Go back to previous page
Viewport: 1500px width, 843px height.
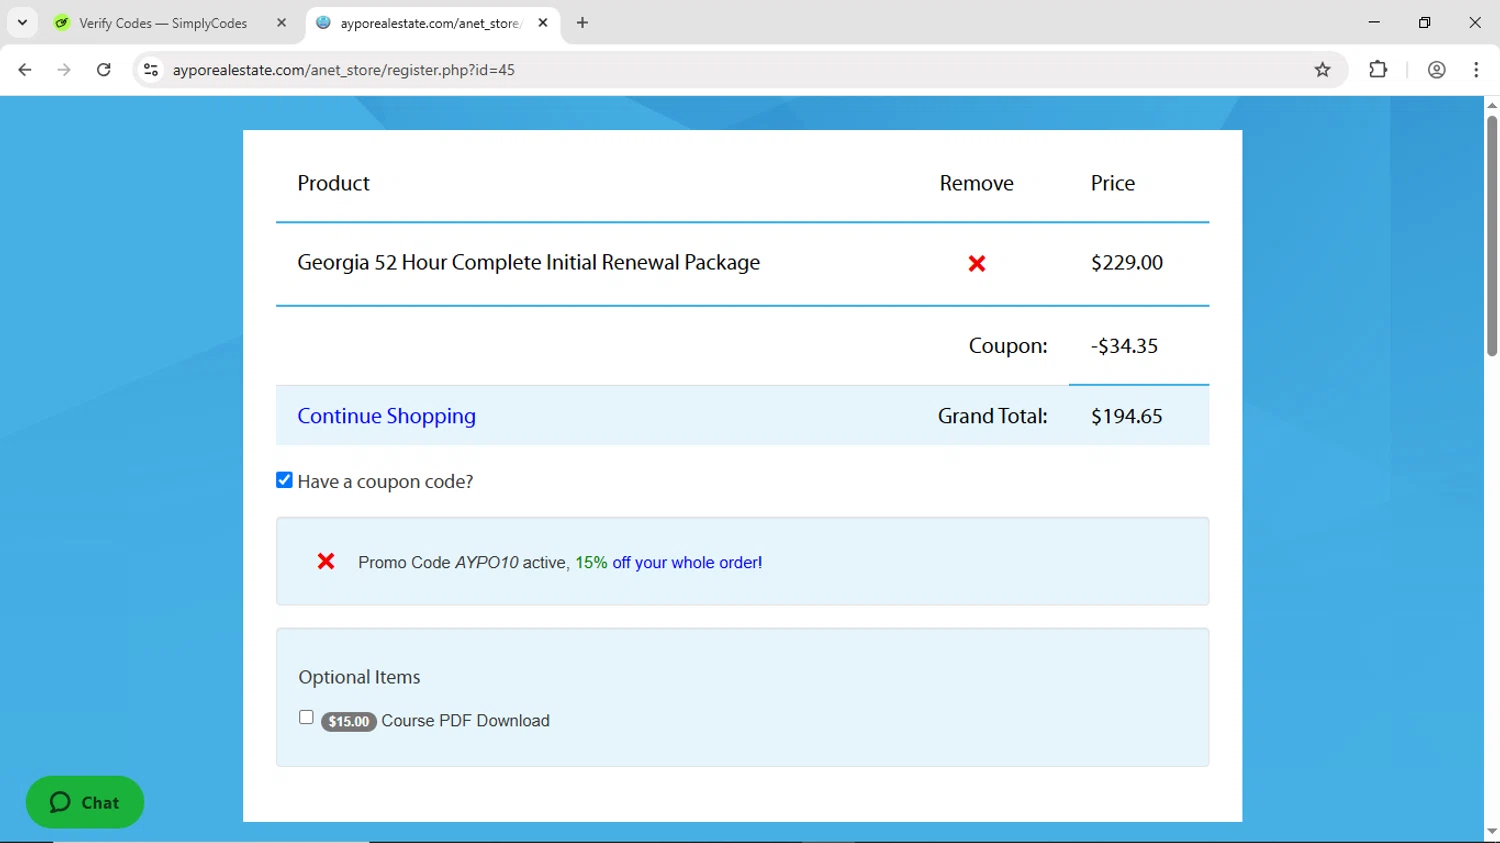tap(25, 70)
